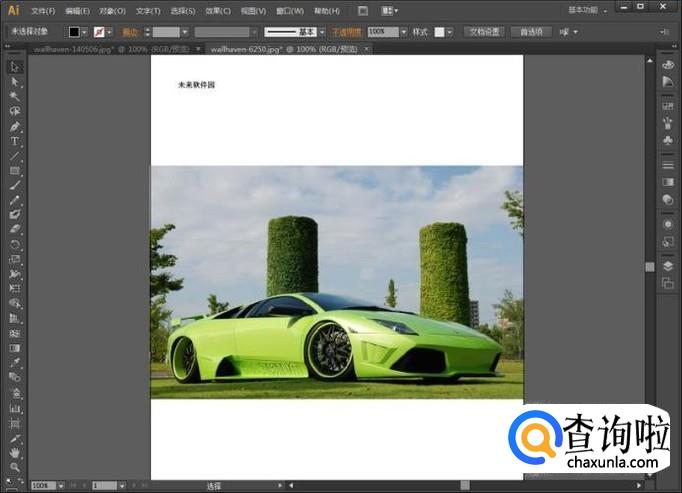Image resolution: width=682 pixels, height=493 pixels.
Task: Click the 文档设置 button
Action: [x=484, y=32]
